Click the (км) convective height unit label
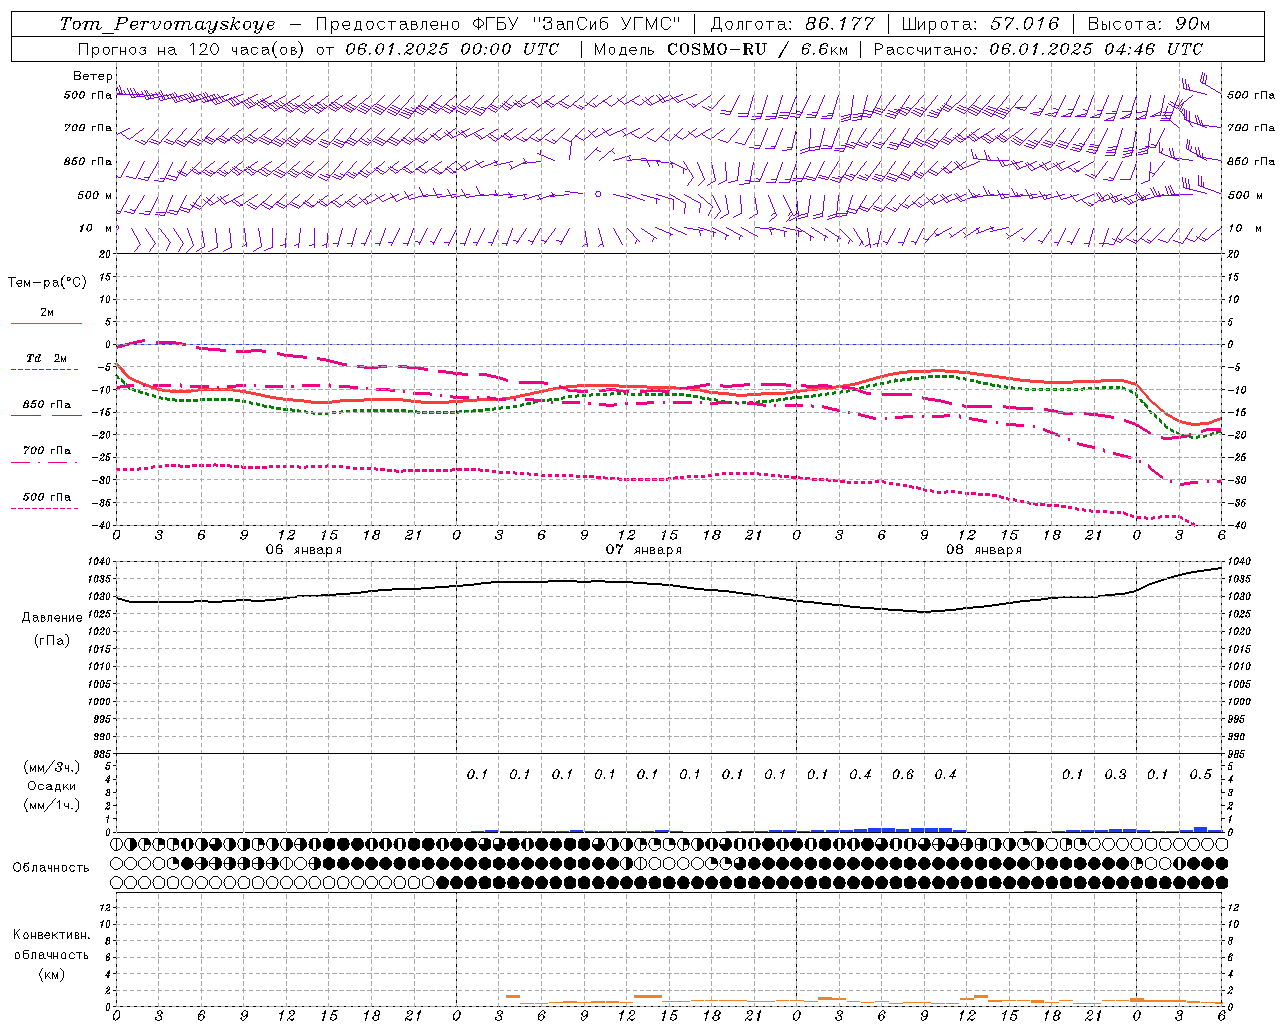 [x=51, y=974]
